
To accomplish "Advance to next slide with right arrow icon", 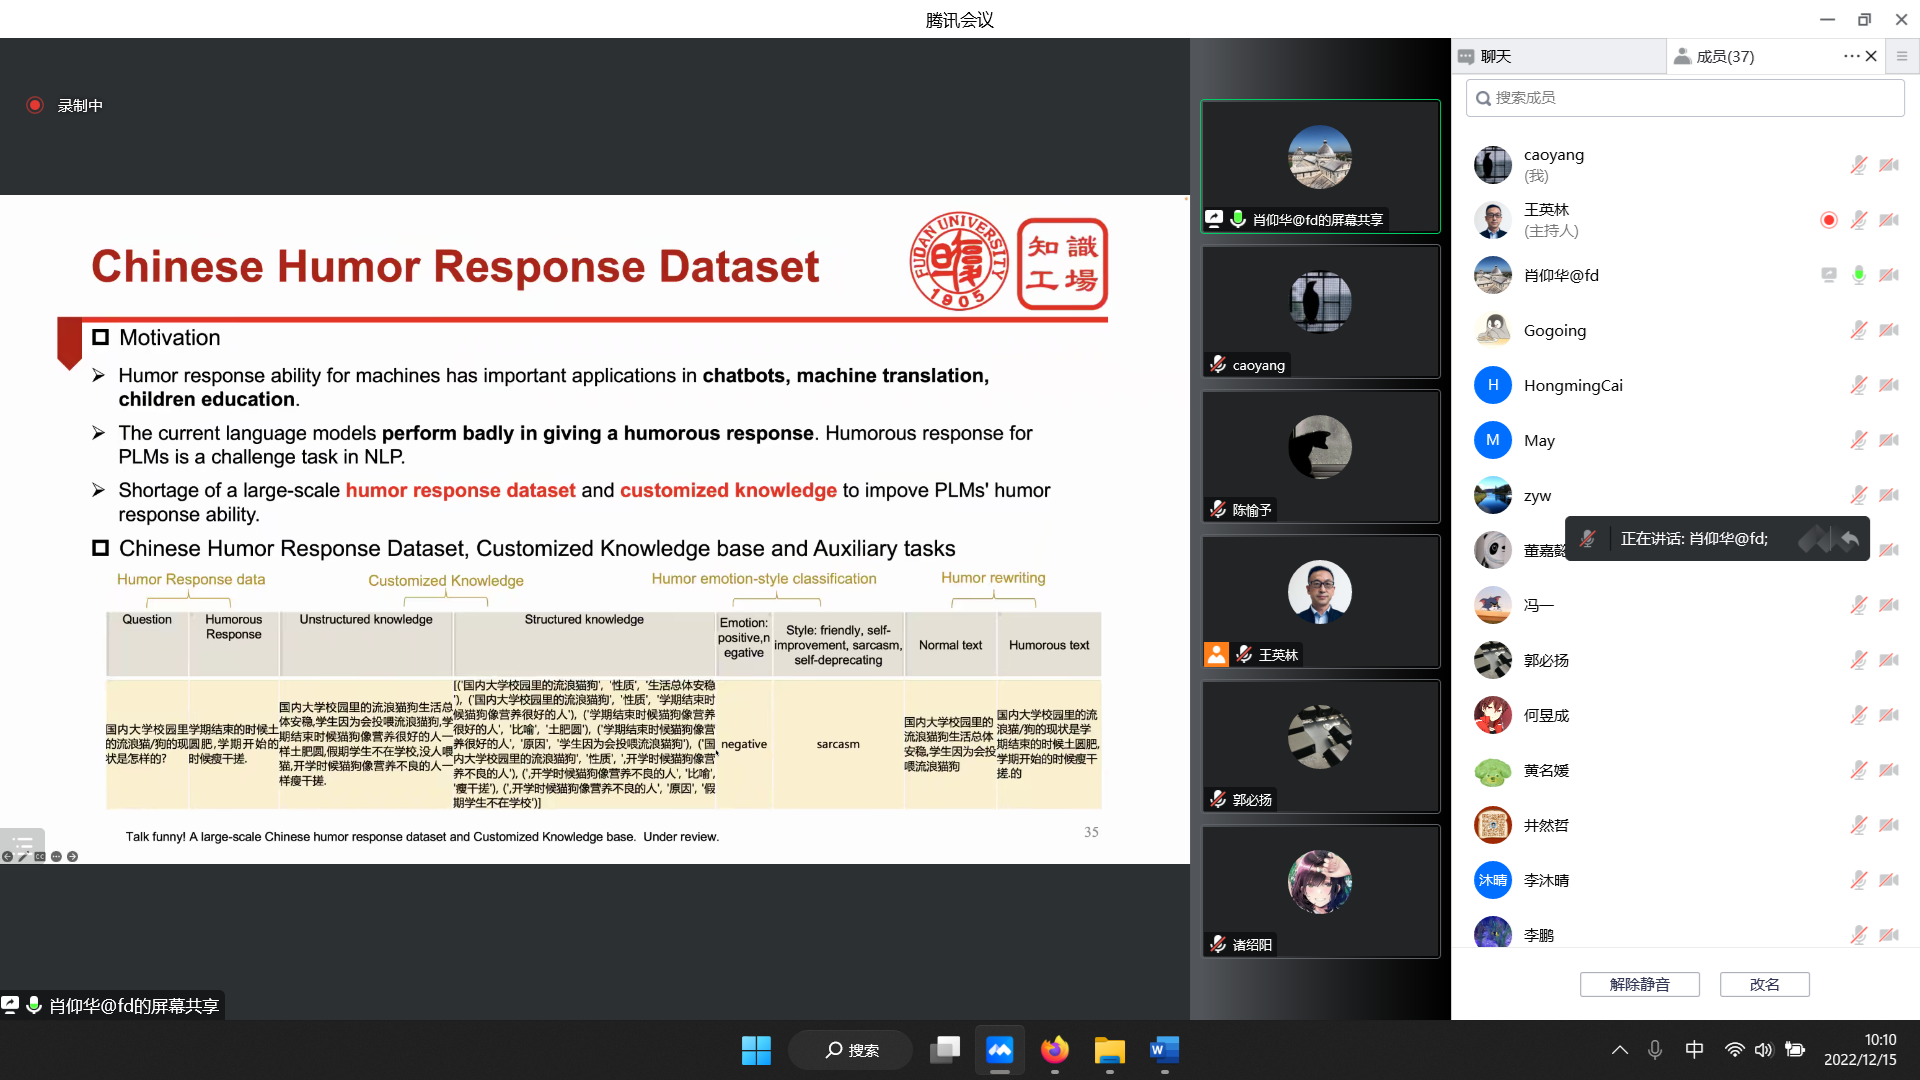I will [x=72, y=857].
